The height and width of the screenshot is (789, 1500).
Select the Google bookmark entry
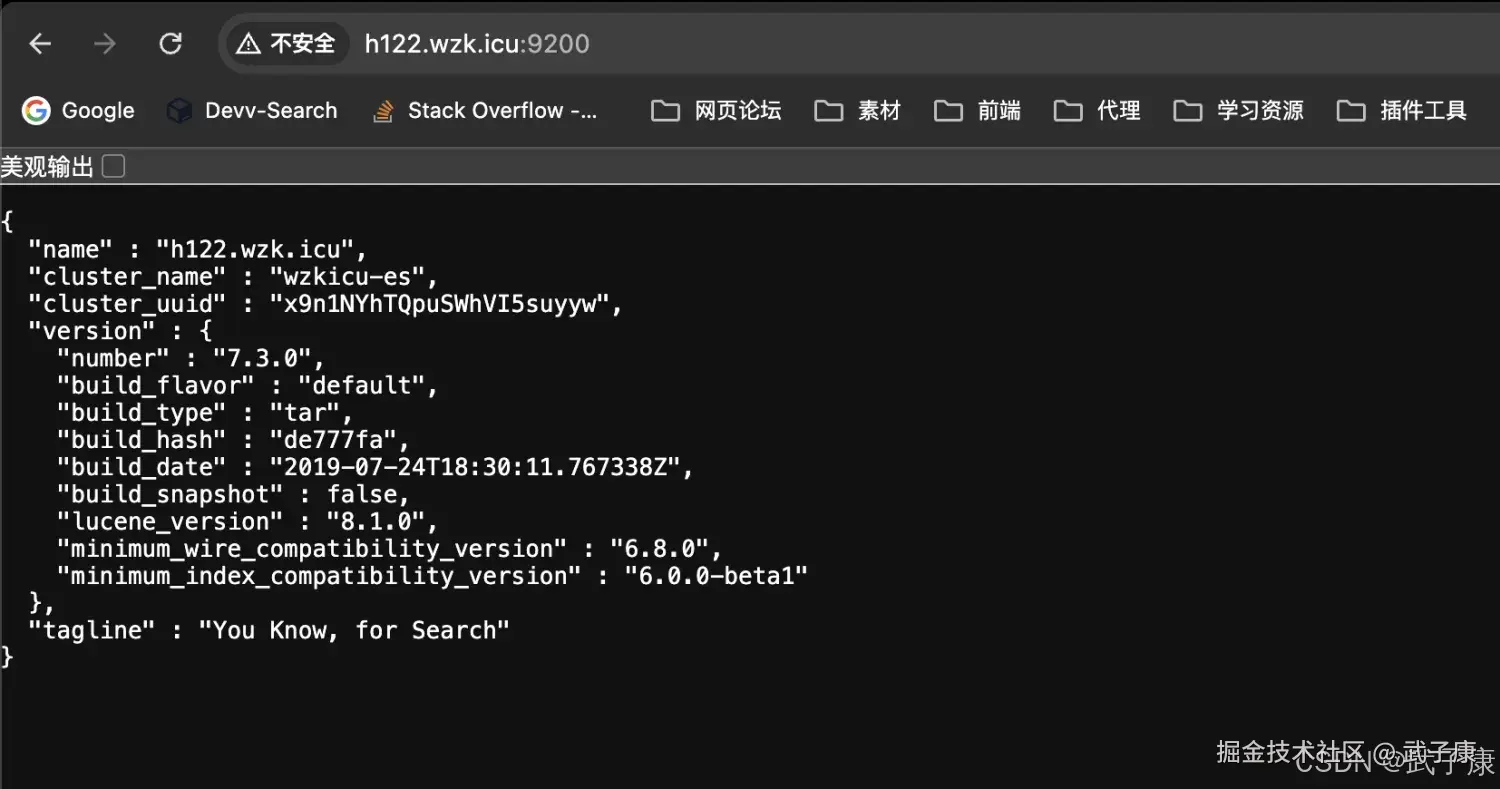pos(78,110)
